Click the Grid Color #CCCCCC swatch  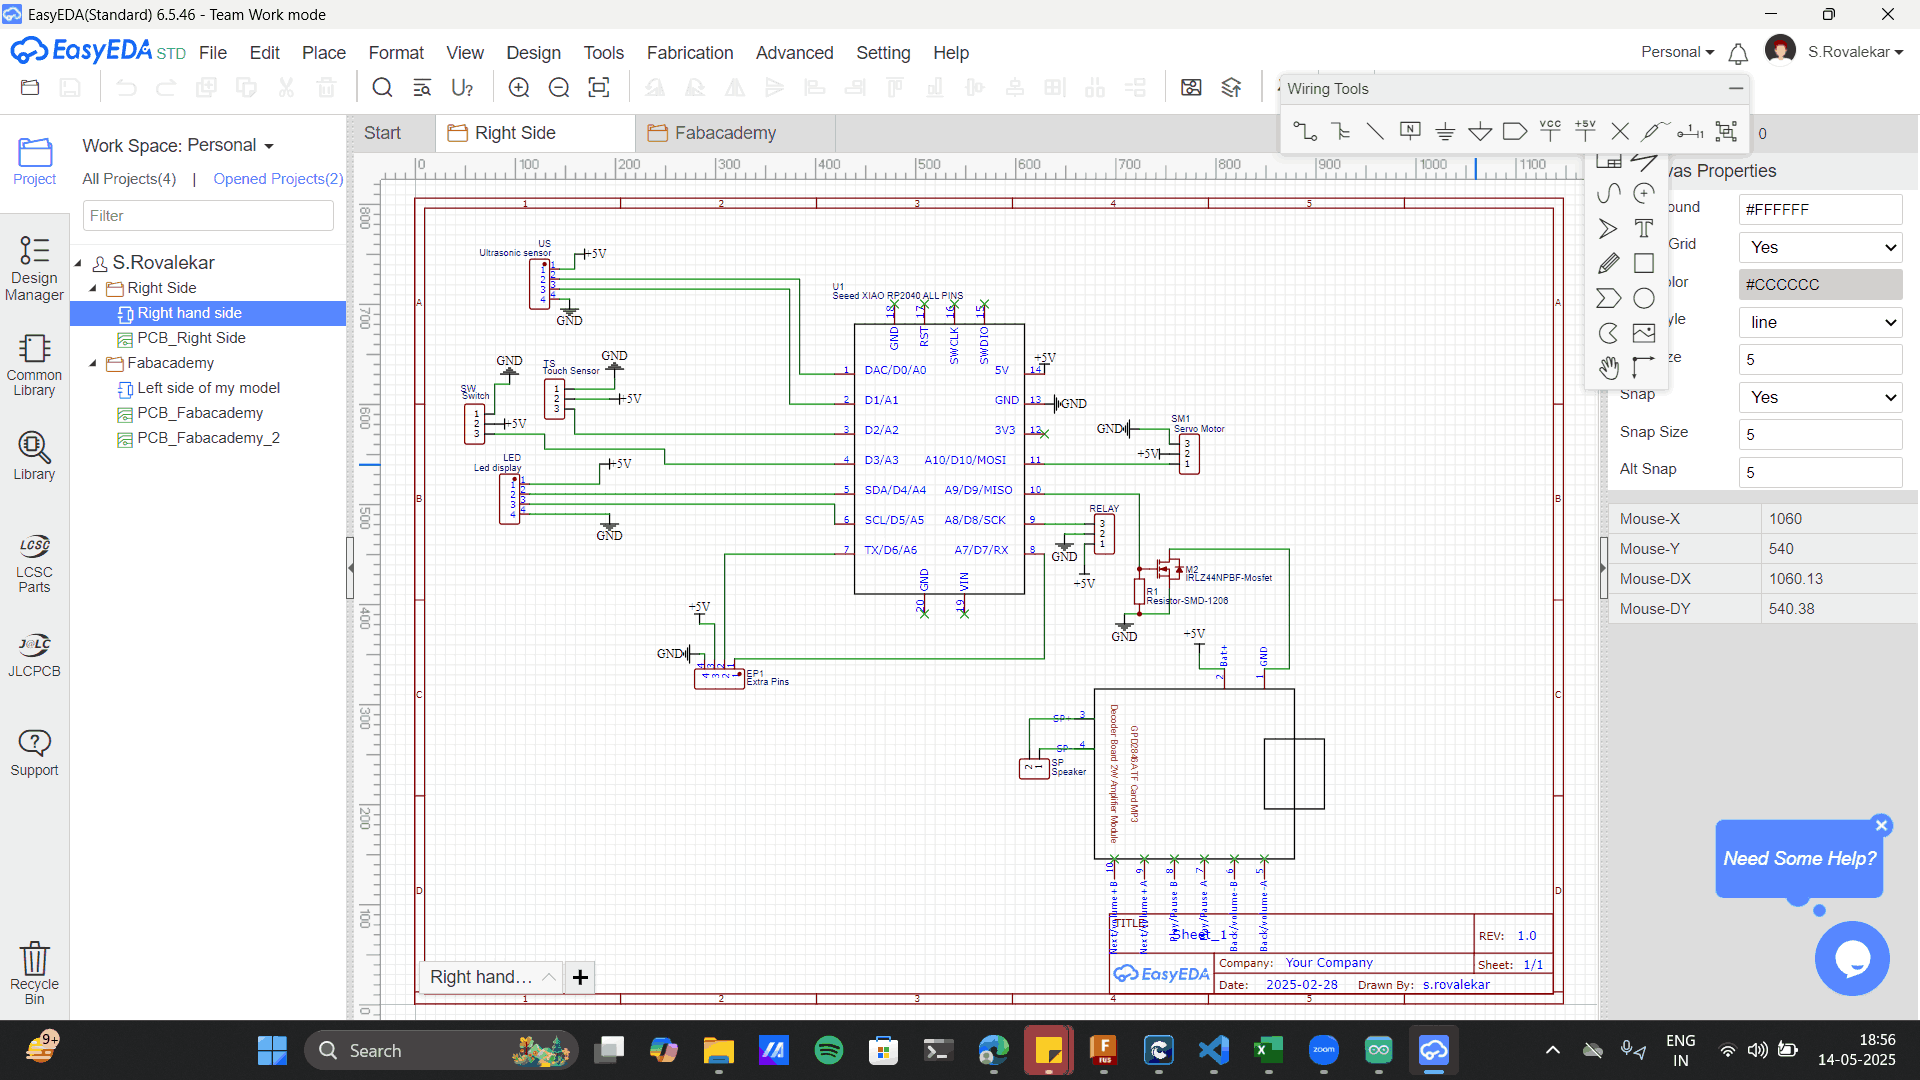[x=1820, y=284]
